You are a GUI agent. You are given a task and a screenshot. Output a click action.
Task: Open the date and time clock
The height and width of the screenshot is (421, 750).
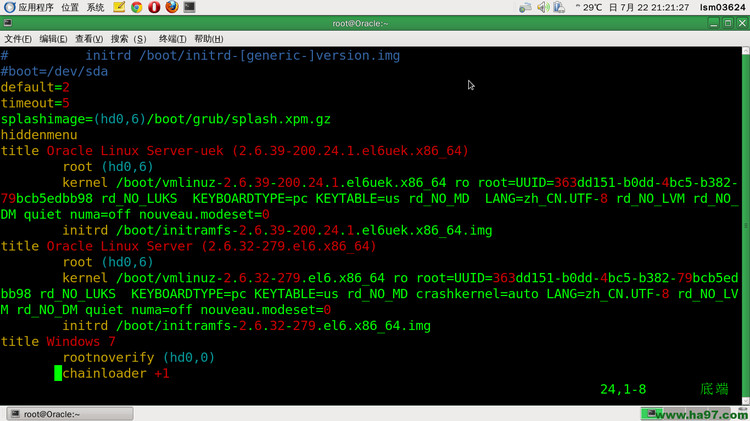(x=657, y=7)
